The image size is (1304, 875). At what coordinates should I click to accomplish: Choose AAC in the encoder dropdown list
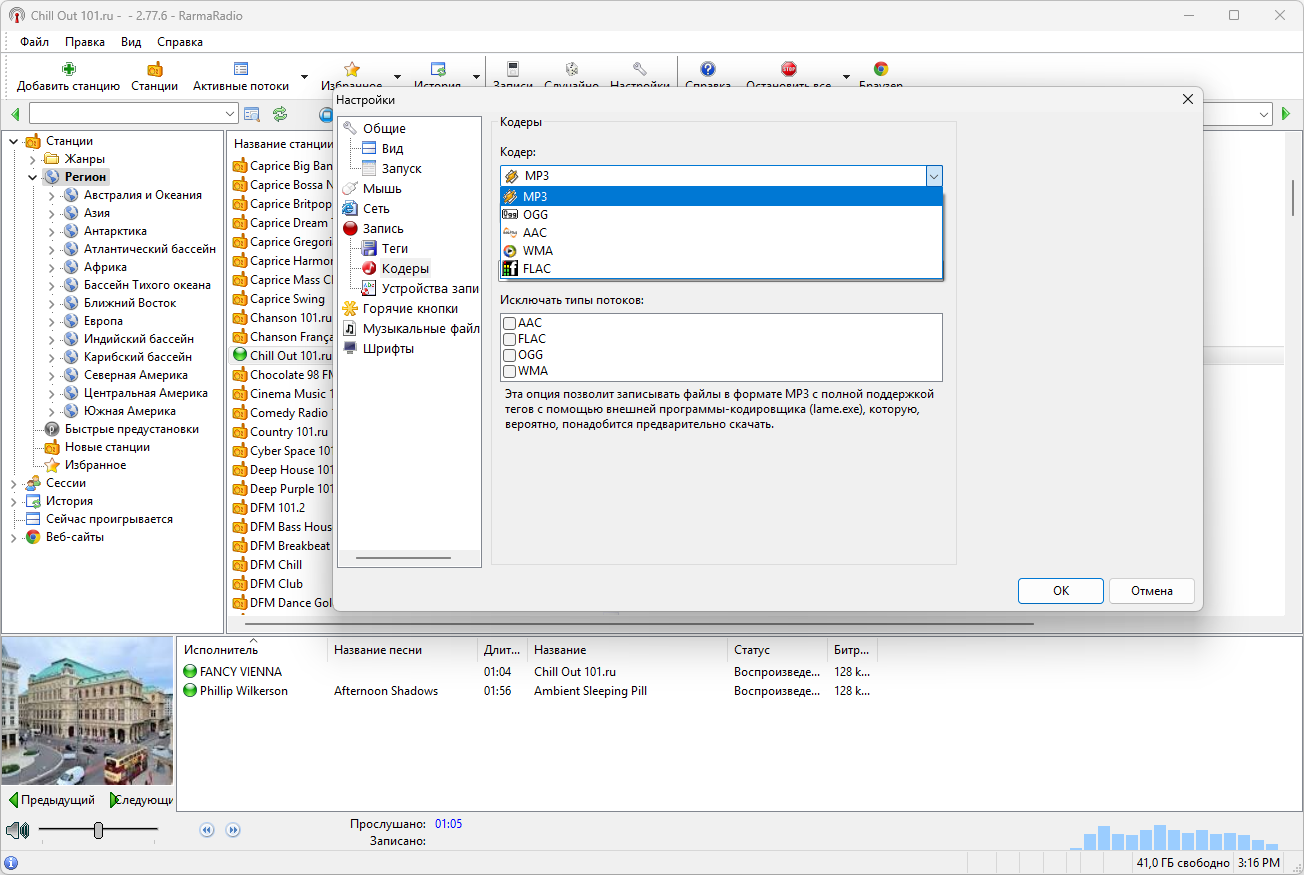coord(721,232)
